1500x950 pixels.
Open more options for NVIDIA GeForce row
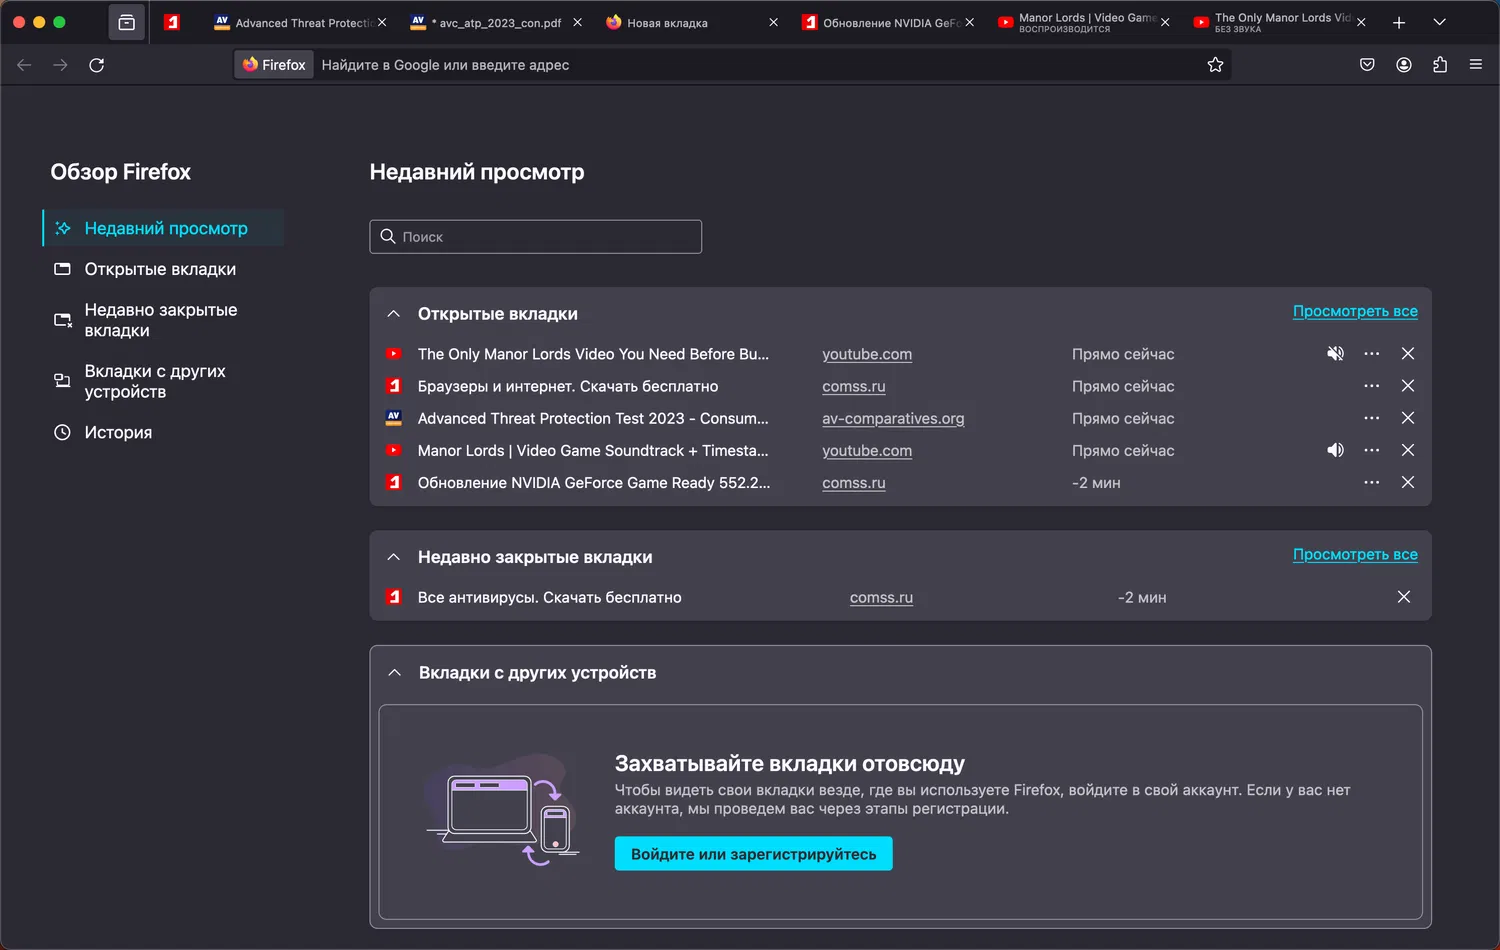point(1371,483)
